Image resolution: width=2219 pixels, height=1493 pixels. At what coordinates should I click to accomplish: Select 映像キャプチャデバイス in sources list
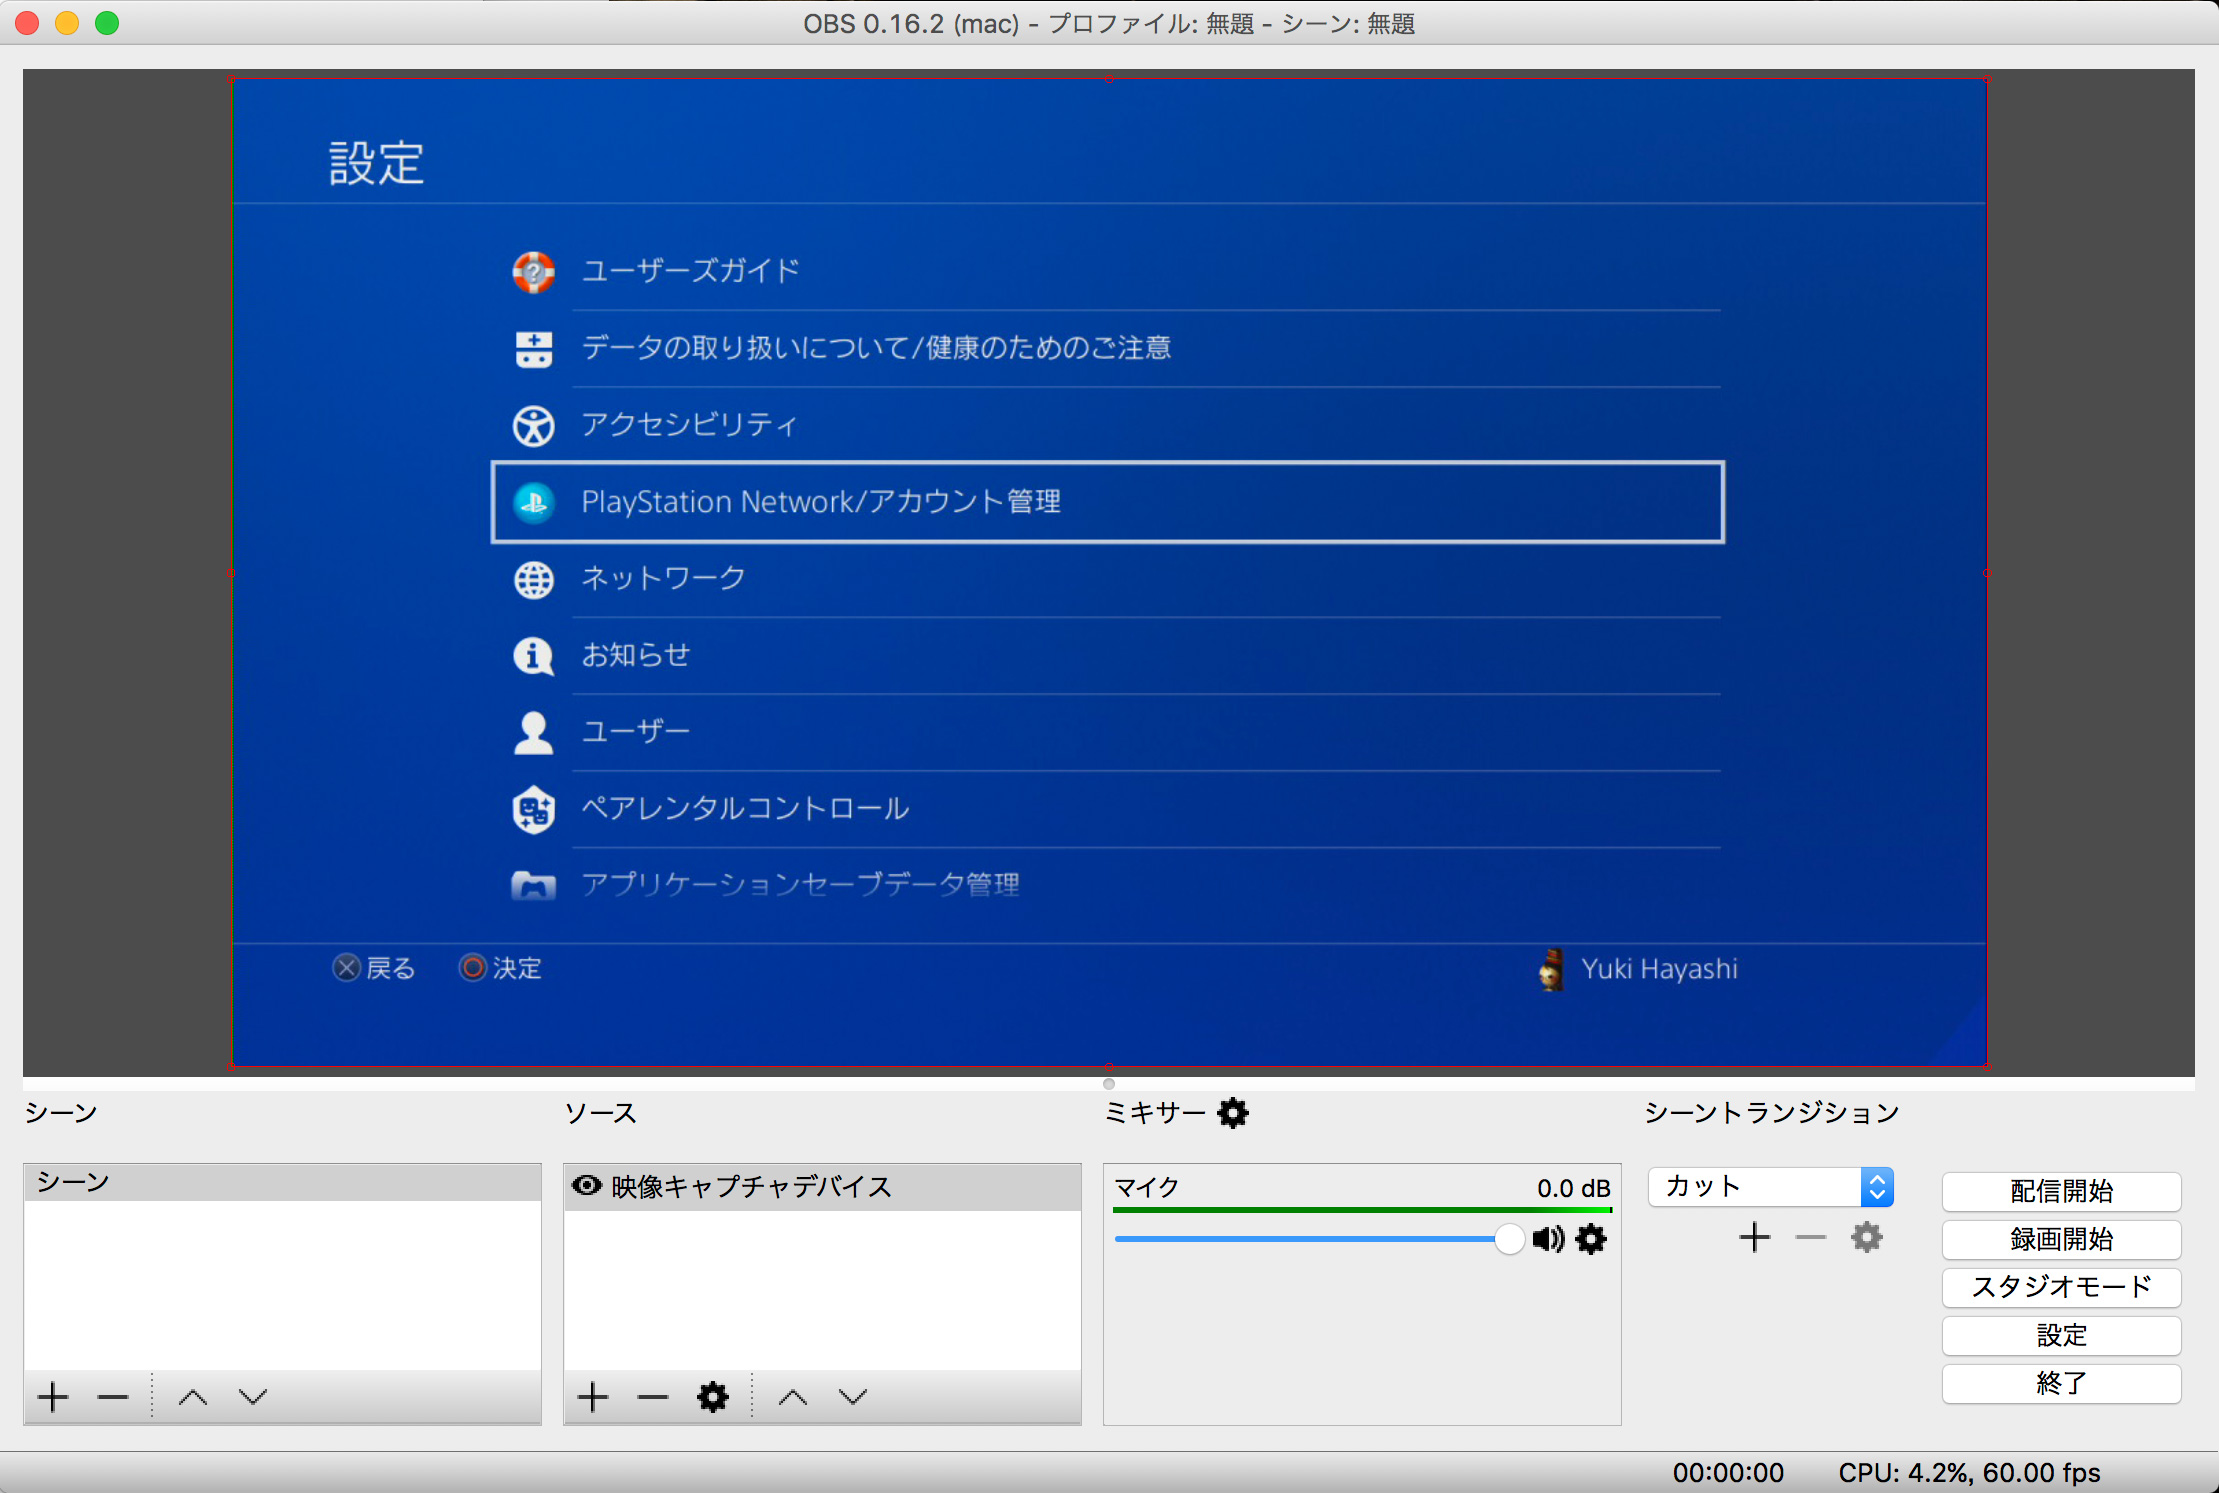click(x=822, y=1187)
